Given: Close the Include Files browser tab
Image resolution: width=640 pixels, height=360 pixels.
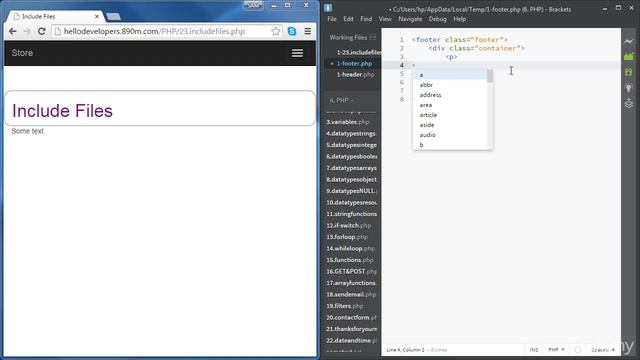Looking at the screenshot, I should coord(97,16).
